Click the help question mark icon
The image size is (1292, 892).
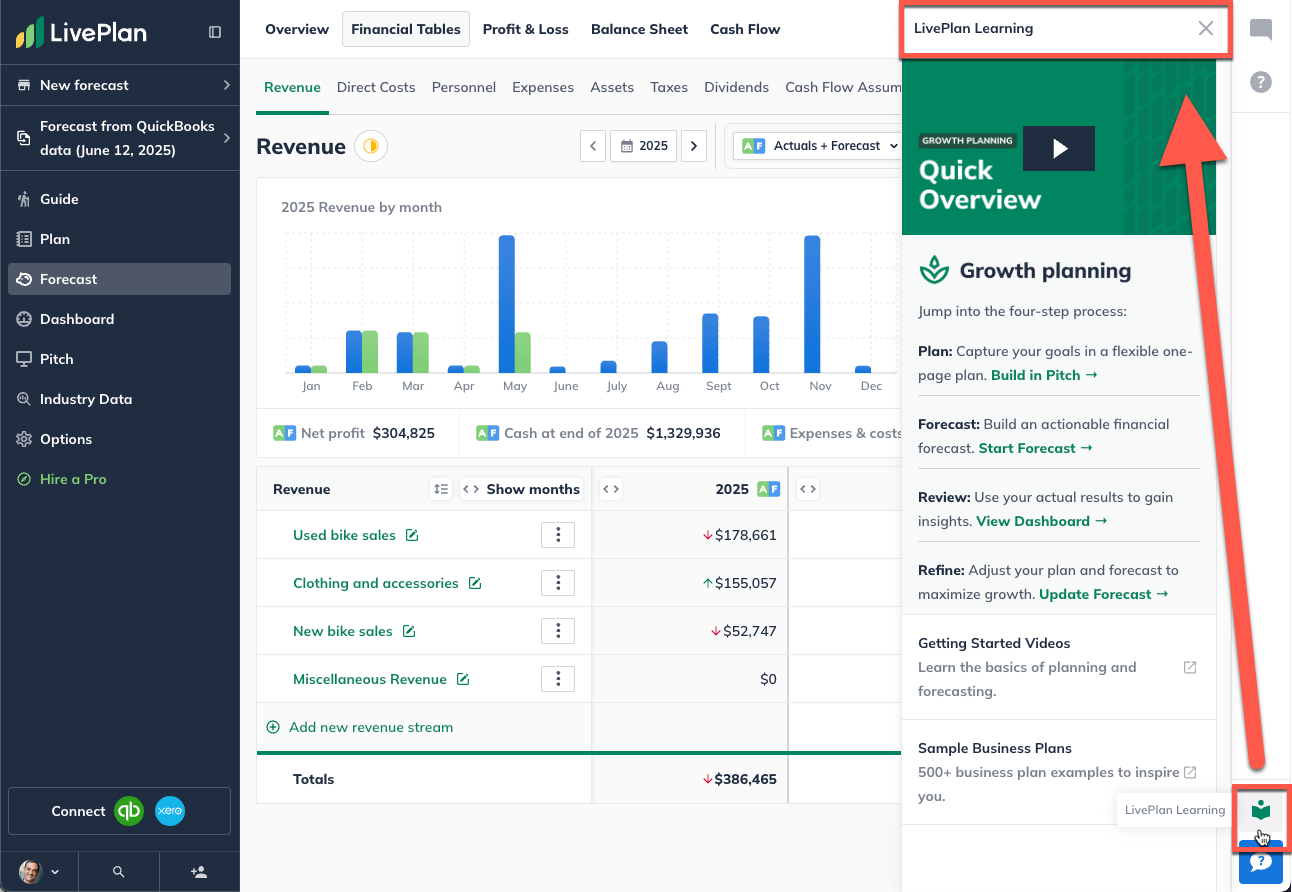click(x=1261, y=82)
